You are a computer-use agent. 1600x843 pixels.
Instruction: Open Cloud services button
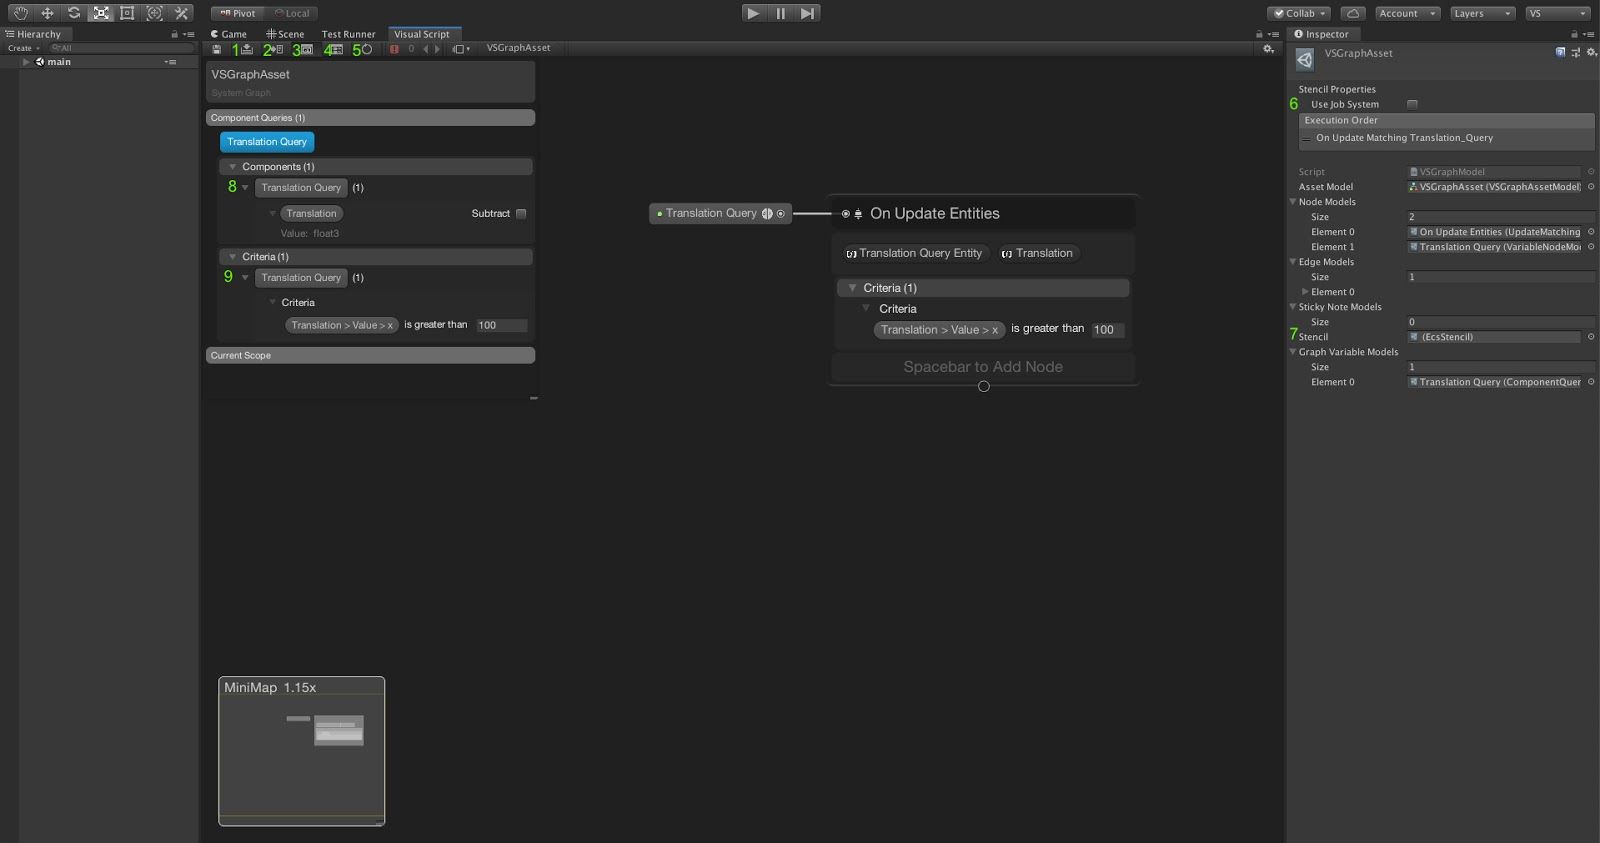(x=1353, y=13)
